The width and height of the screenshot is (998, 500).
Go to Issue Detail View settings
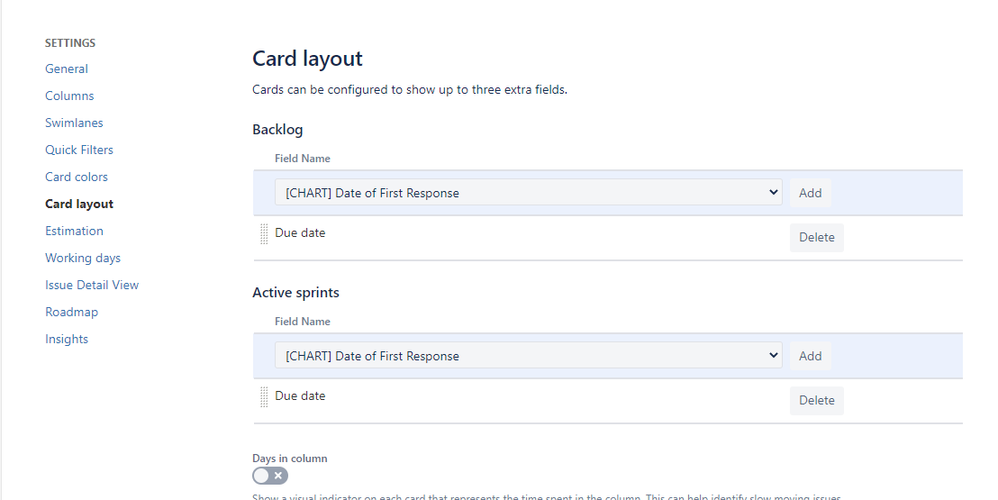(92, 285)
